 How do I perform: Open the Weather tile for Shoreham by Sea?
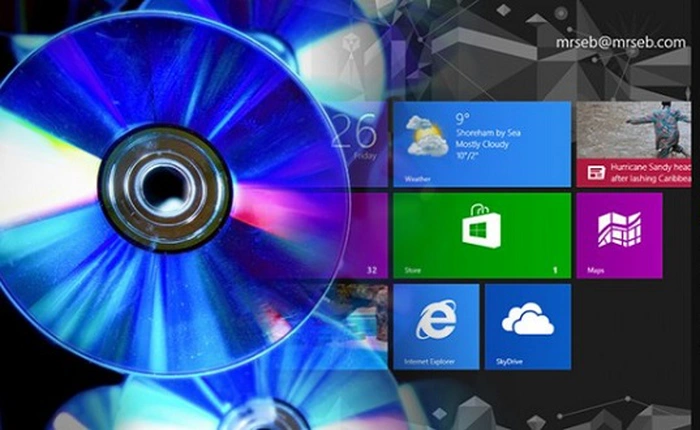[482, 144]
